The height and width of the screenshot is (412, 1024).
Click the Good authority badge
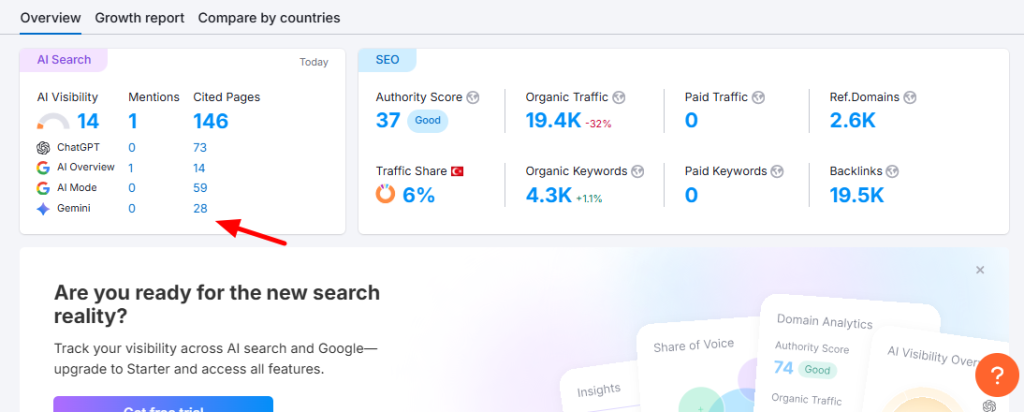428,121
